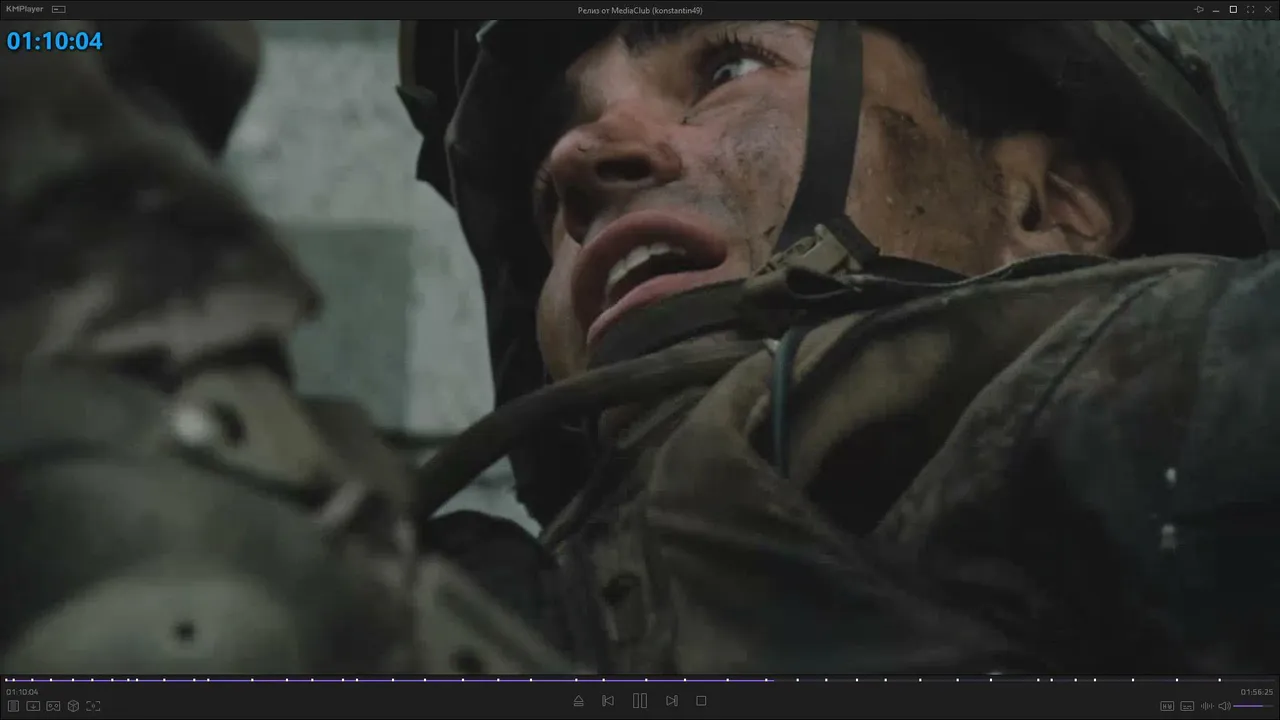
Task: Switch the player to fullscreen mode
Action: click(x=1249, y=9)
